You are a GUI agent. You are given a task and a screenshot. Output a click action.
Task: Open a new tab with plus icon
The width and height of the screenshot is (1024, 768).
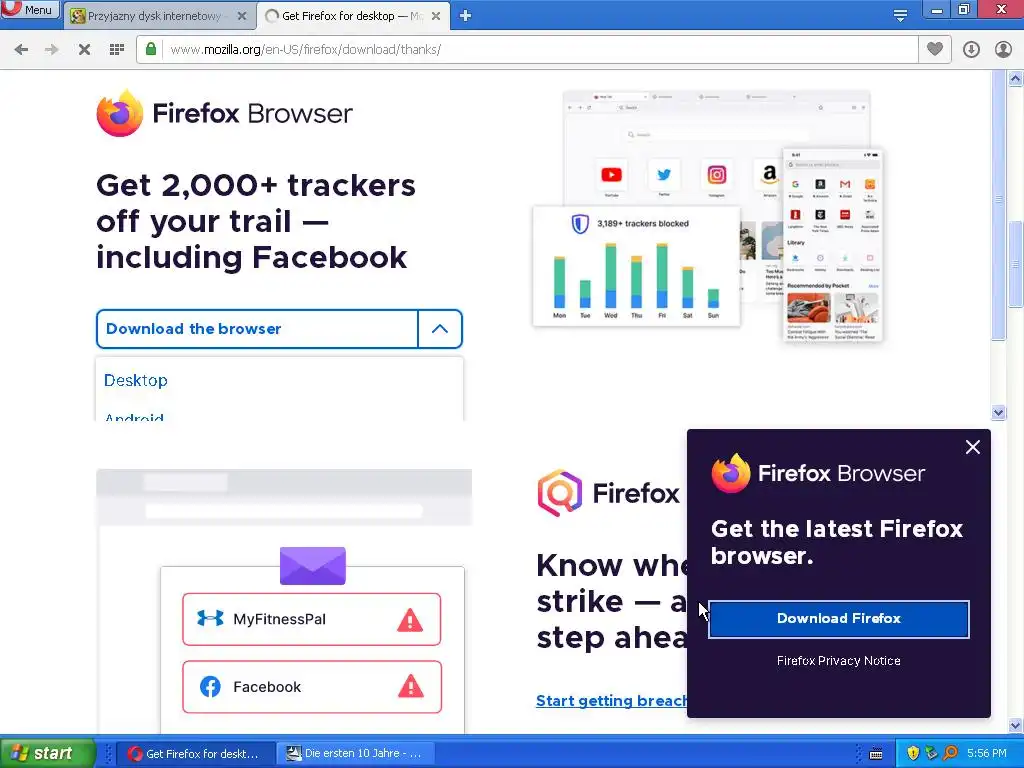coord(465,16)
